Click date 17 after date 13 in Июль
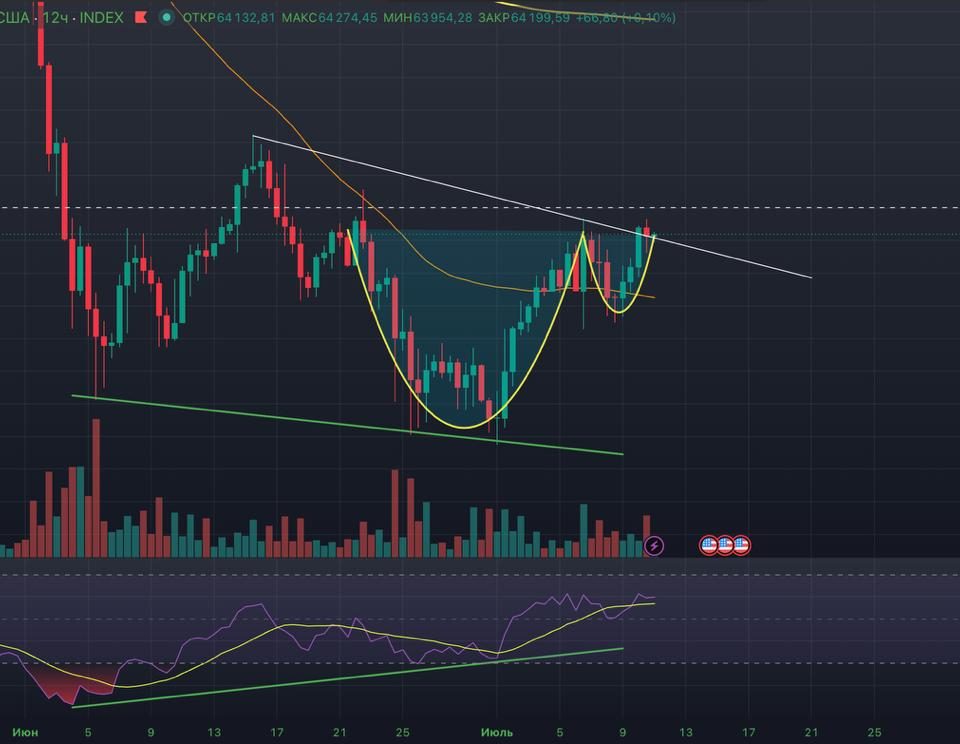This screenshot has height=744, width=960. [x=749, y=732]
